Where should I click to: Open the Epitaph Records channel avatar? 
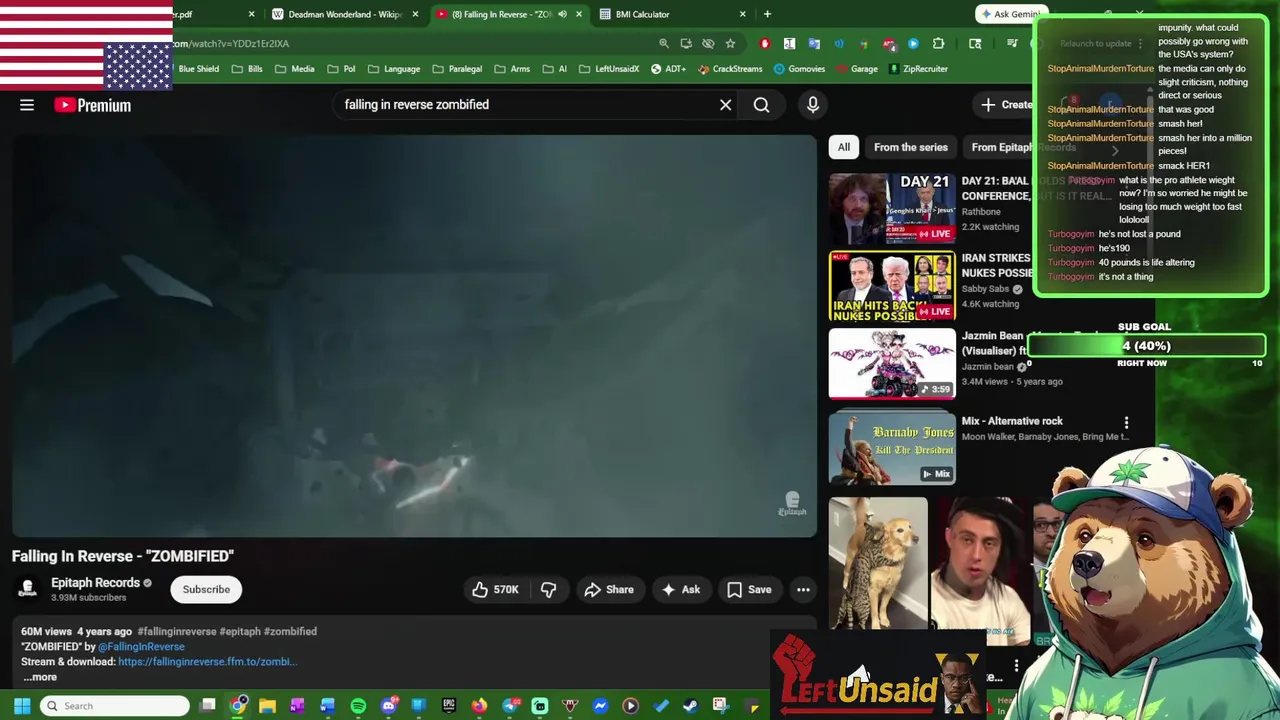[28, 589]
